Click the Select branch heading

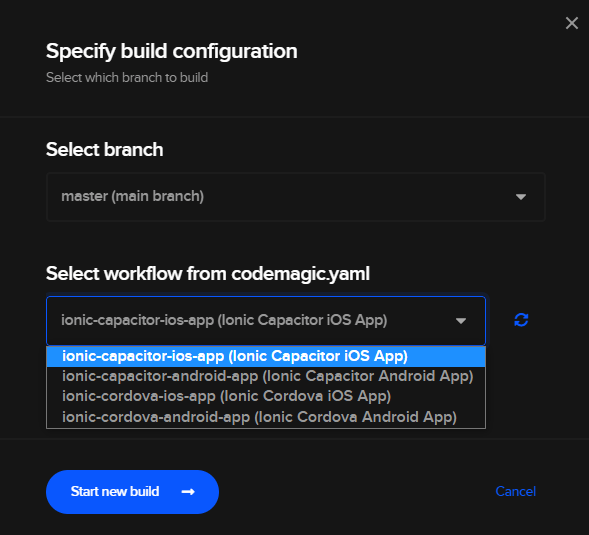tap(104, 150)
